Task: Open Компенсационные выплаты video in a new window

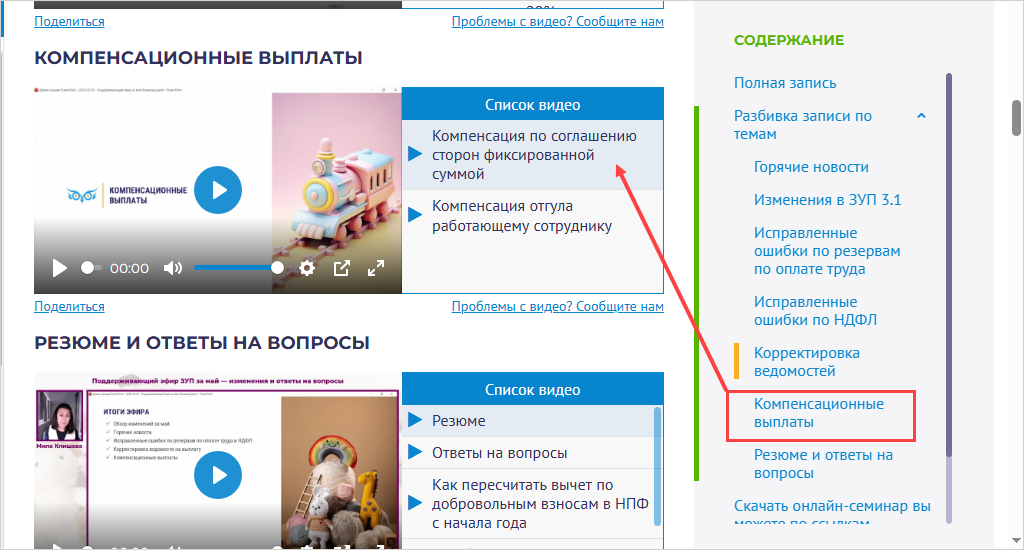Action: point(342,268)
